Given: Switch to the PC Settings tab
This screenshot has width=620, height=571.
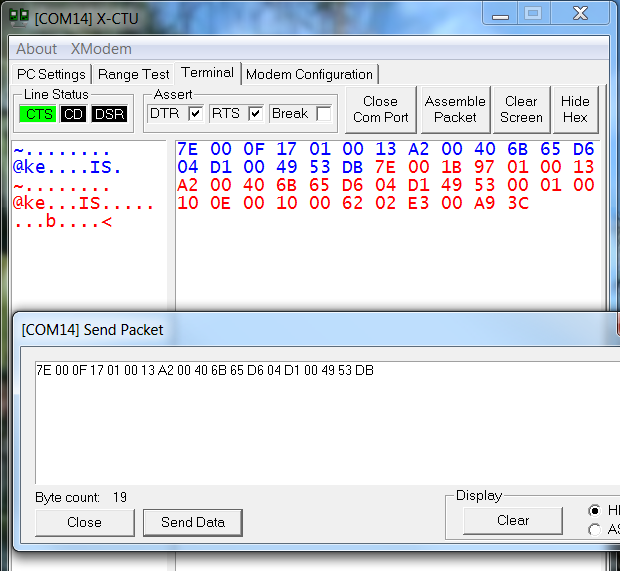Looking at the screenshot, I should (x=51, y=74).
